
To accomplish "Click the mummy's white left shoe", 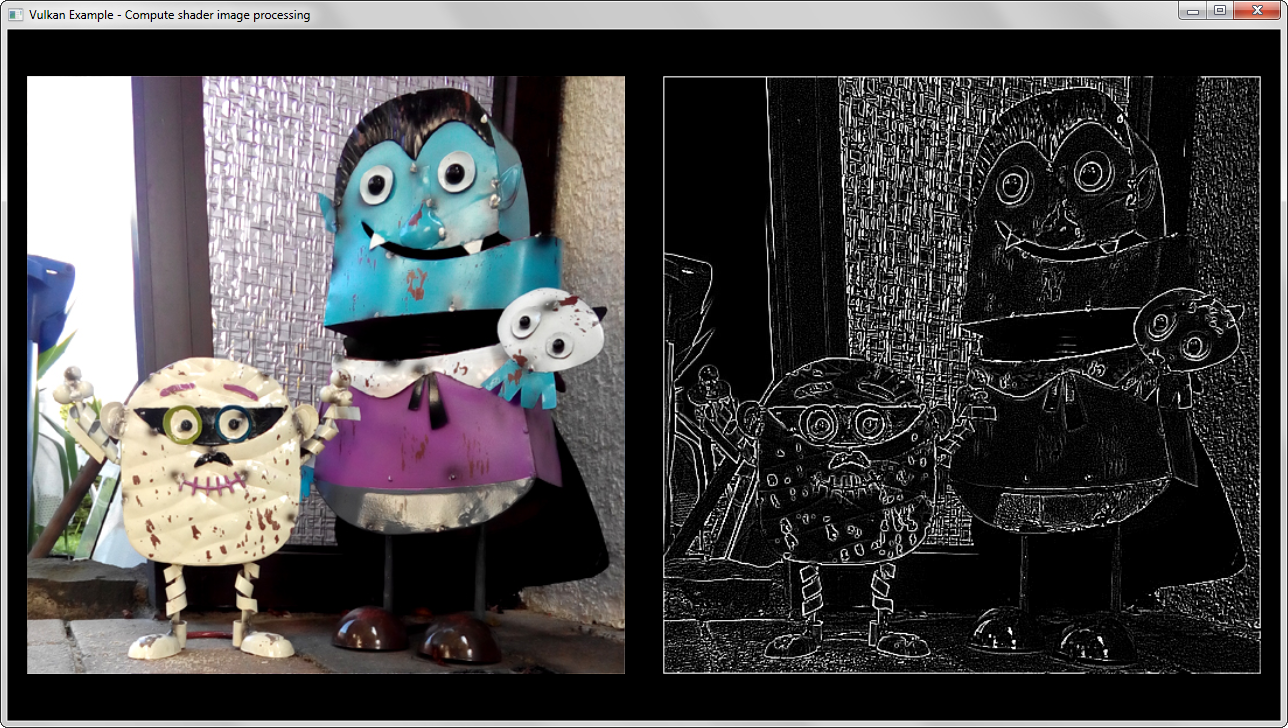I will tap(155, 645).
